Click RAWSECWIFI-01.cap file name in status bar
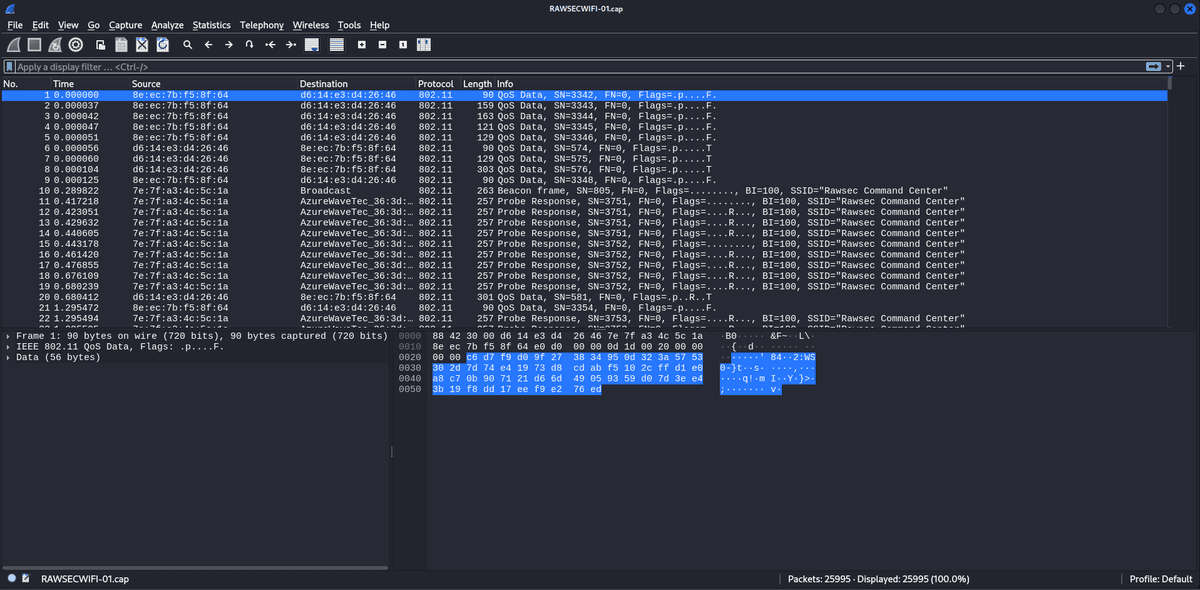1200x590 pixels. 85,579
